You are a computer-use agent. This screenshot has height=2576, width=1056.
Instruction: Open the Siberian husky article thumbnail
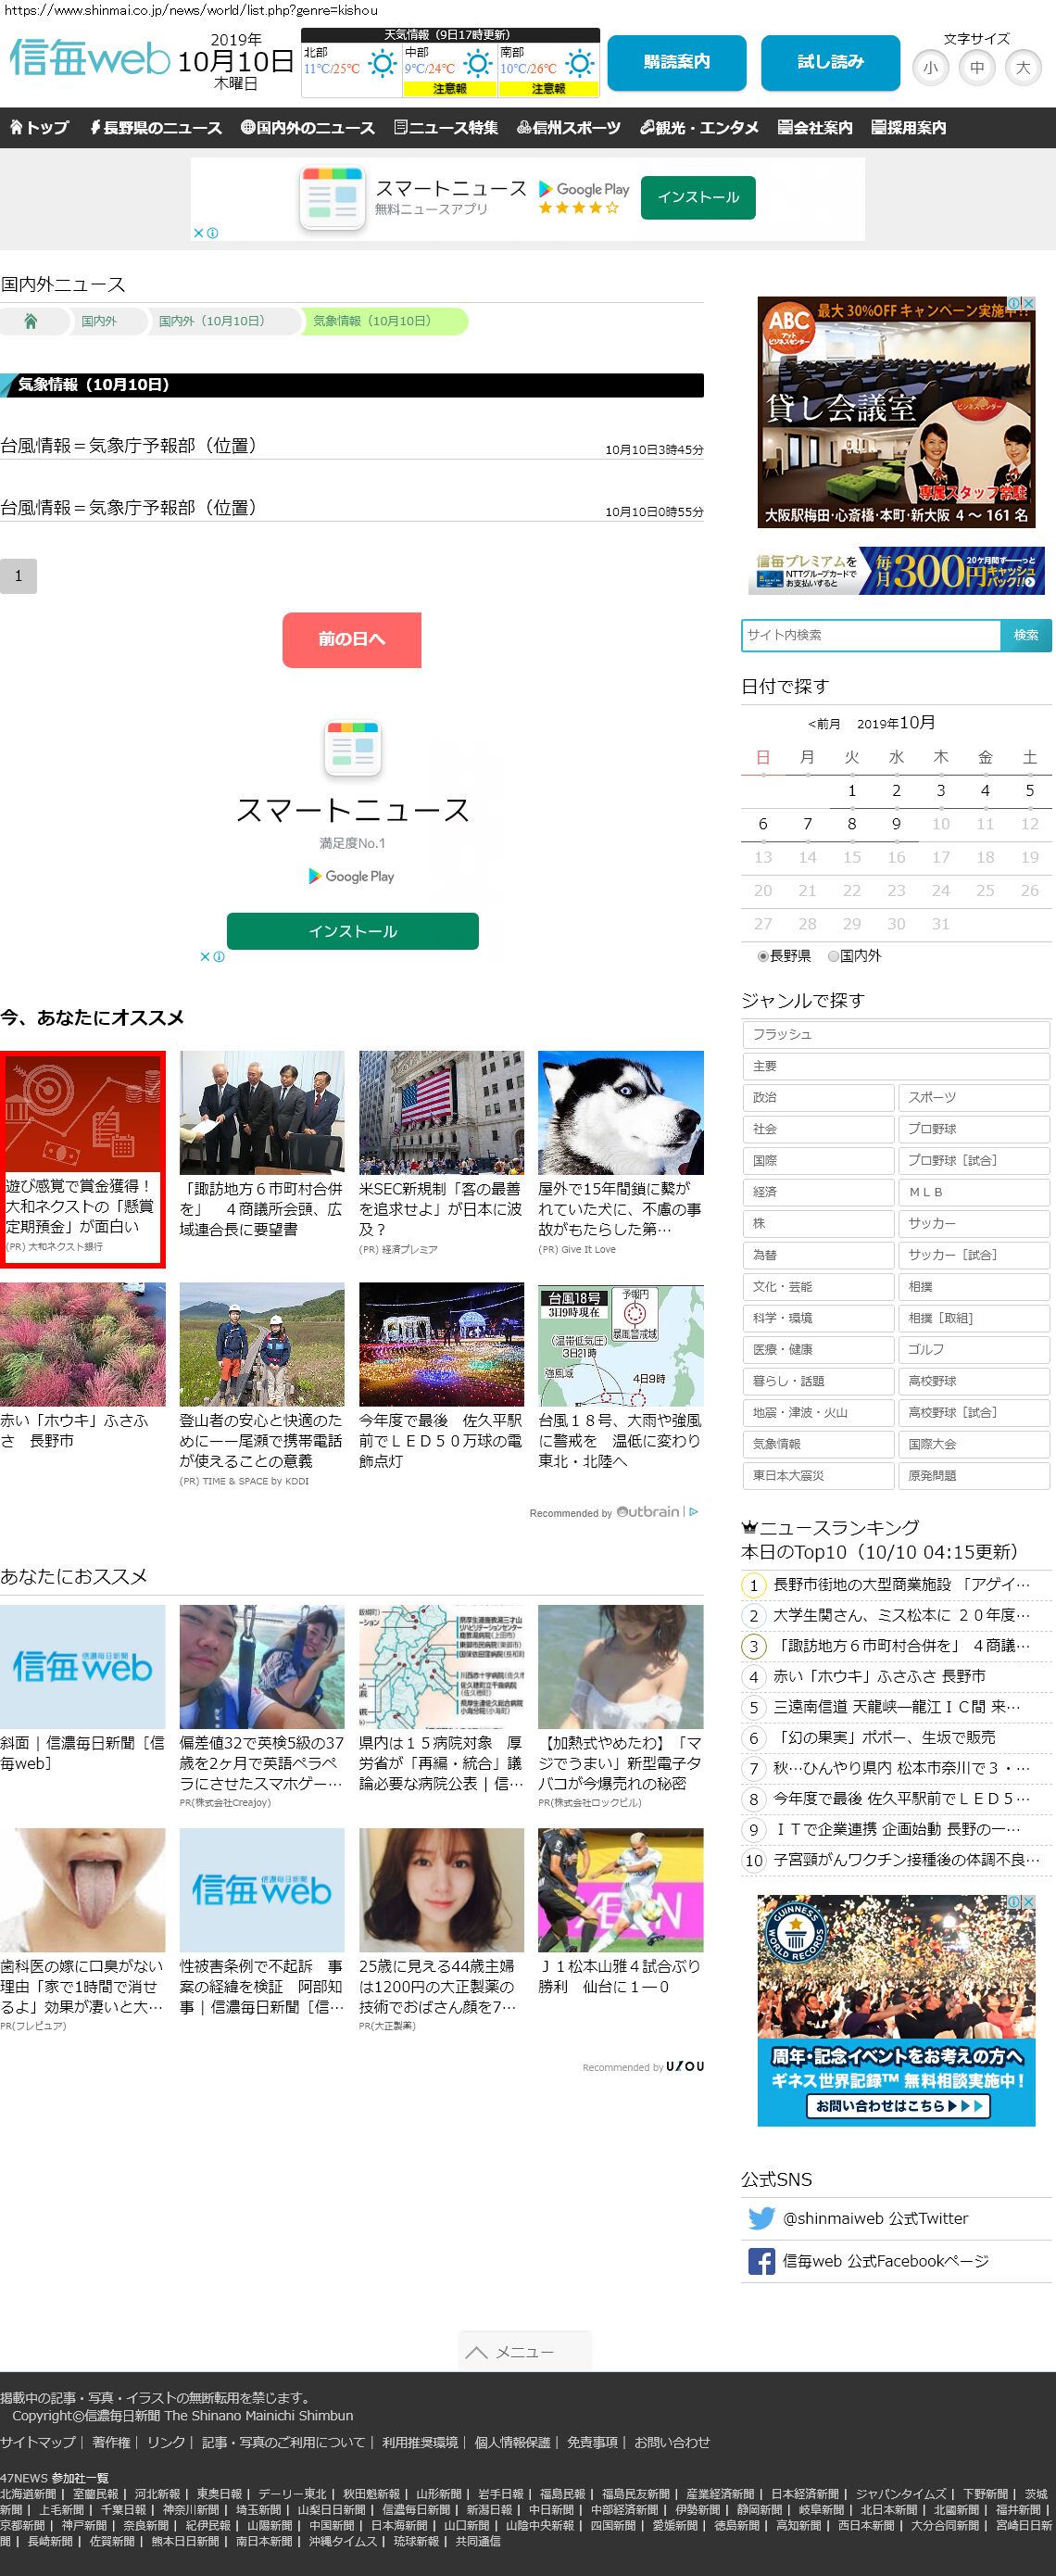[x=620, y=1112]
